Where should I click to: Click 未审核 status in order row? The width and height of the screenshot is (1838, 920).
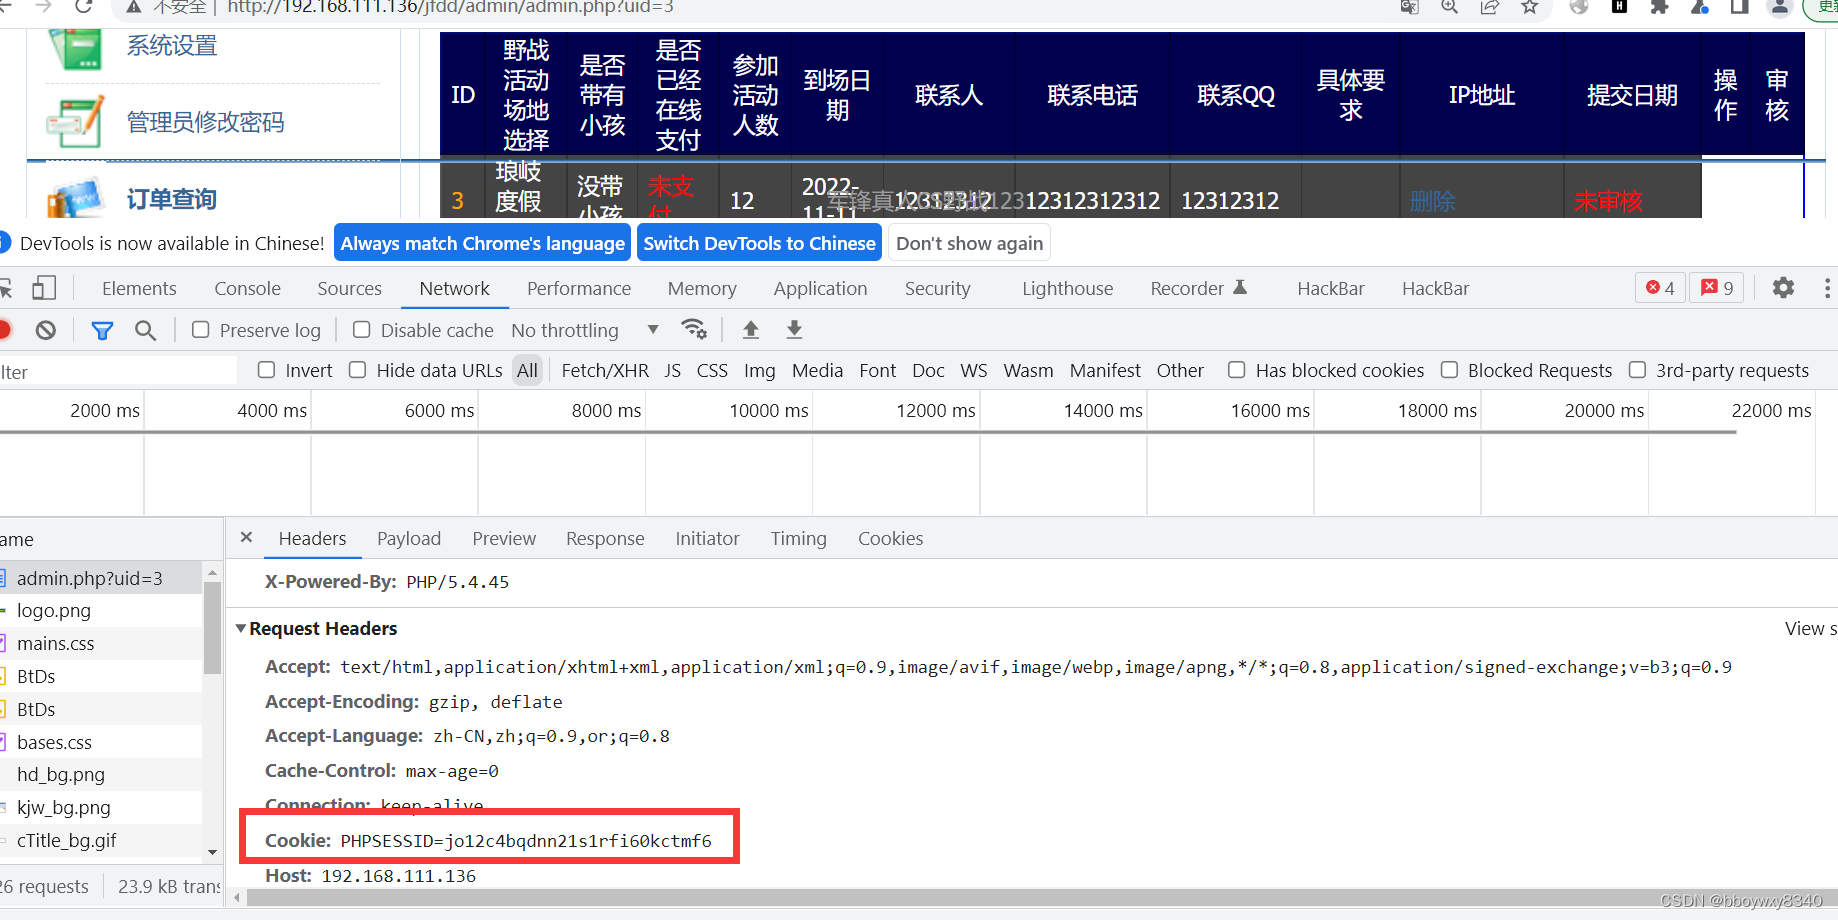coord(1608,201)
